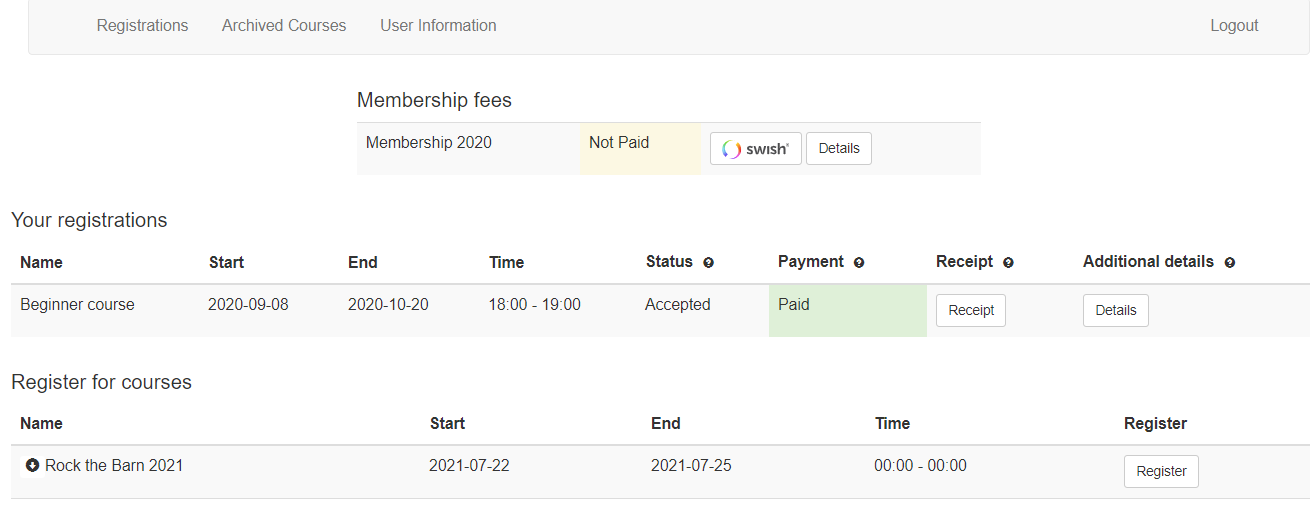Open the Registrations tab

coord(142,26)
